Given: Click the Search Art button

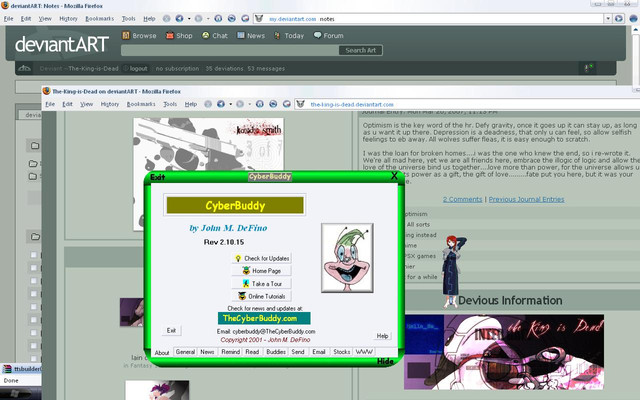Looking at the screenshot, I should (360, 50).
